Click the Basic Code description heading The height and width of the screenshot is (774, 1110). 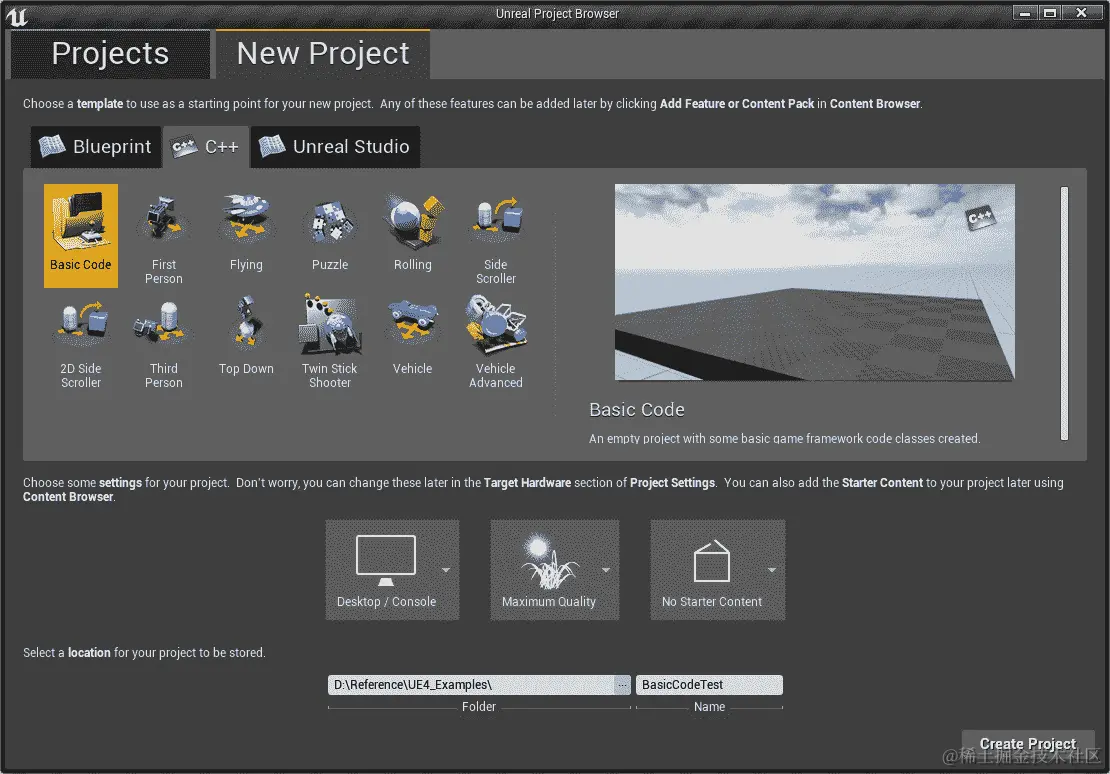(x=636, y=410)
